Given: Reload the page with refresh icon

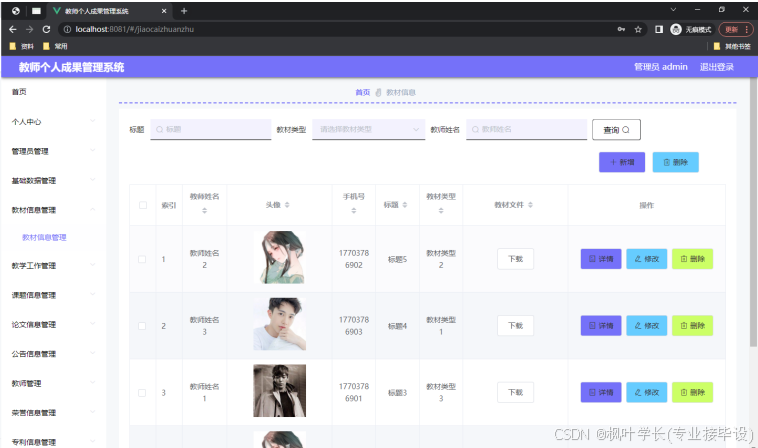Looking at the screenshot, I should [x=46, y=29].
